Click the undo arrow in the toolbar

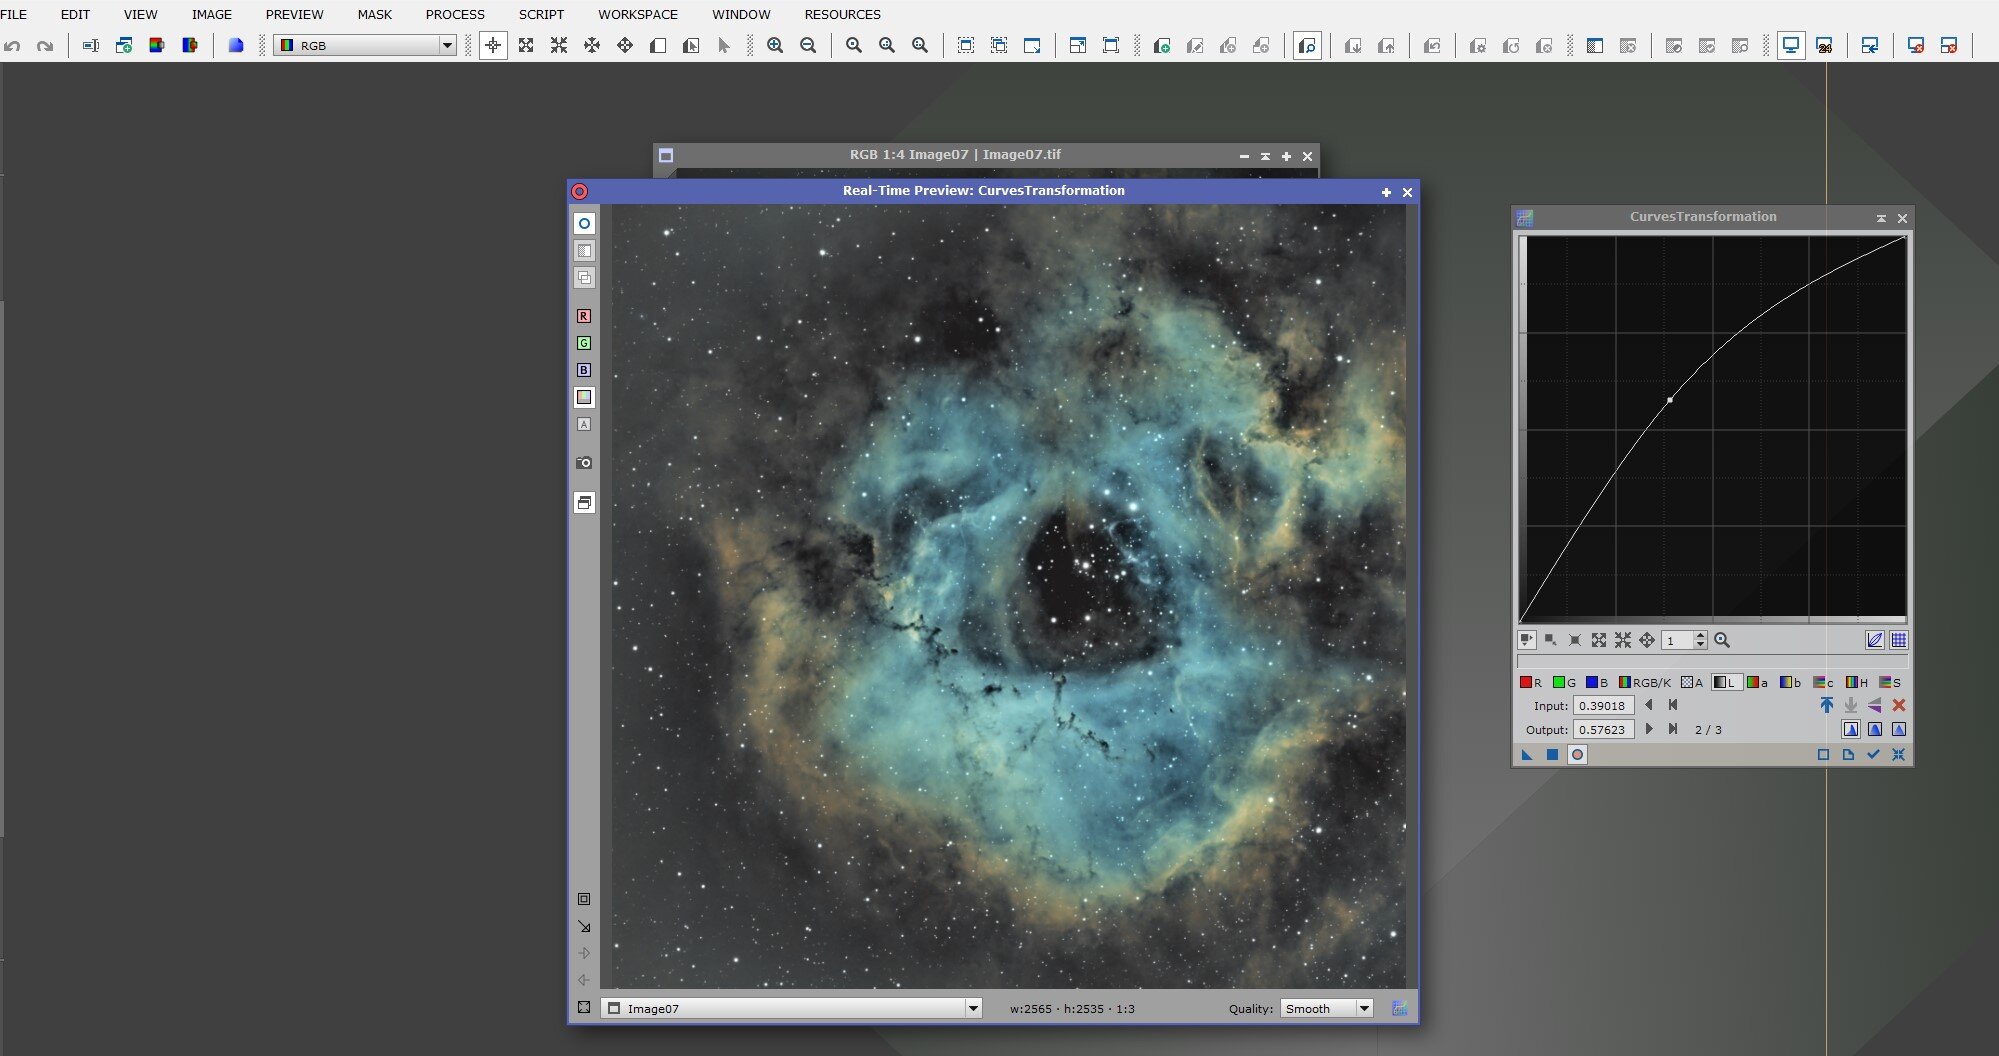[x=12, y=46]
